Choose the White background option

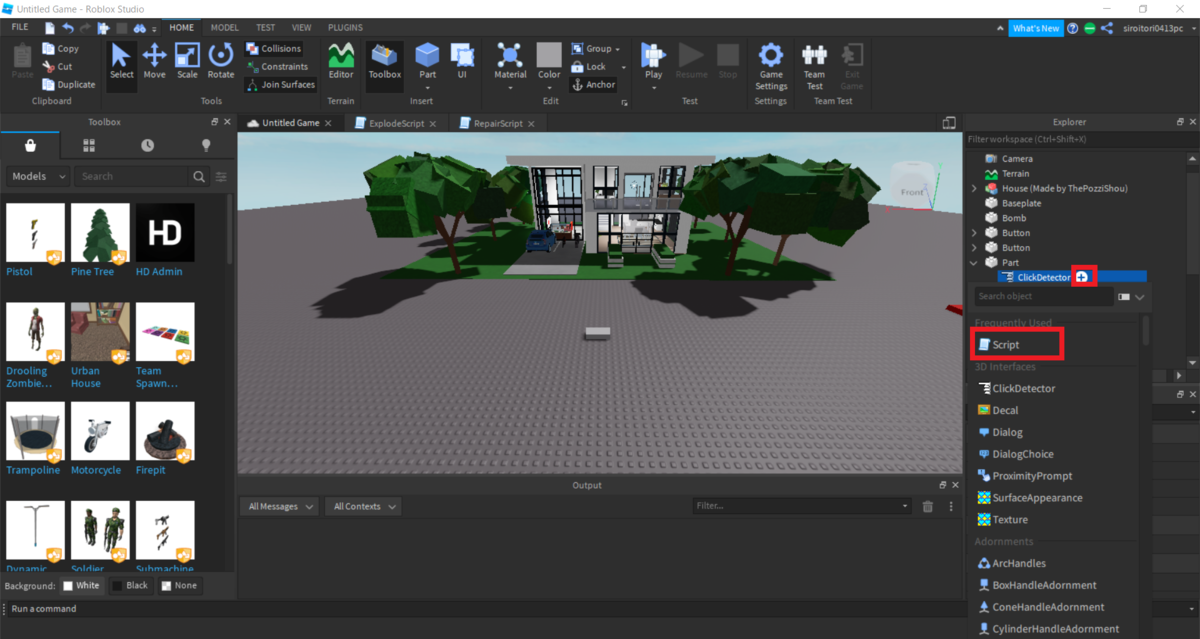[x=81, y=585]
